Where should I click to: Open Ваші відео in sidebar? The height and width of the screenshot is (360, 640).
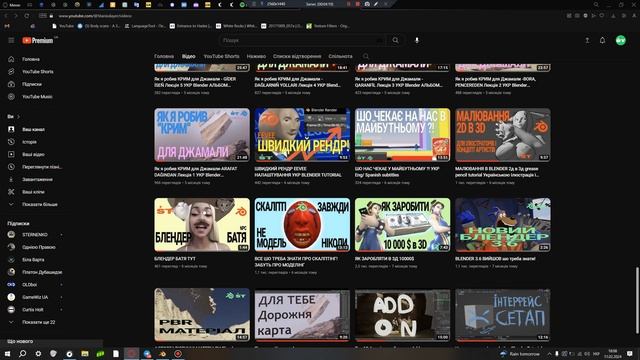33,154
